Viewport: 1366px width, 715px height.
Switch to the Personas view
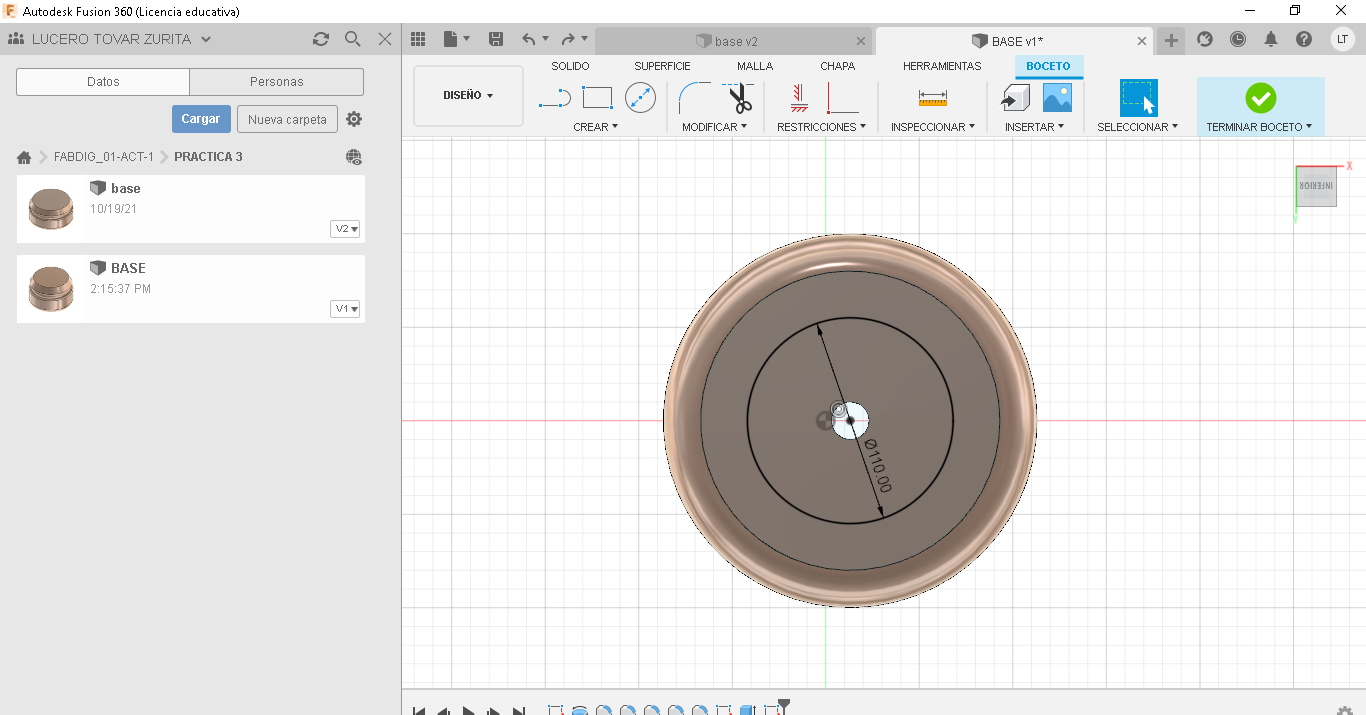(x=277, y=82)
